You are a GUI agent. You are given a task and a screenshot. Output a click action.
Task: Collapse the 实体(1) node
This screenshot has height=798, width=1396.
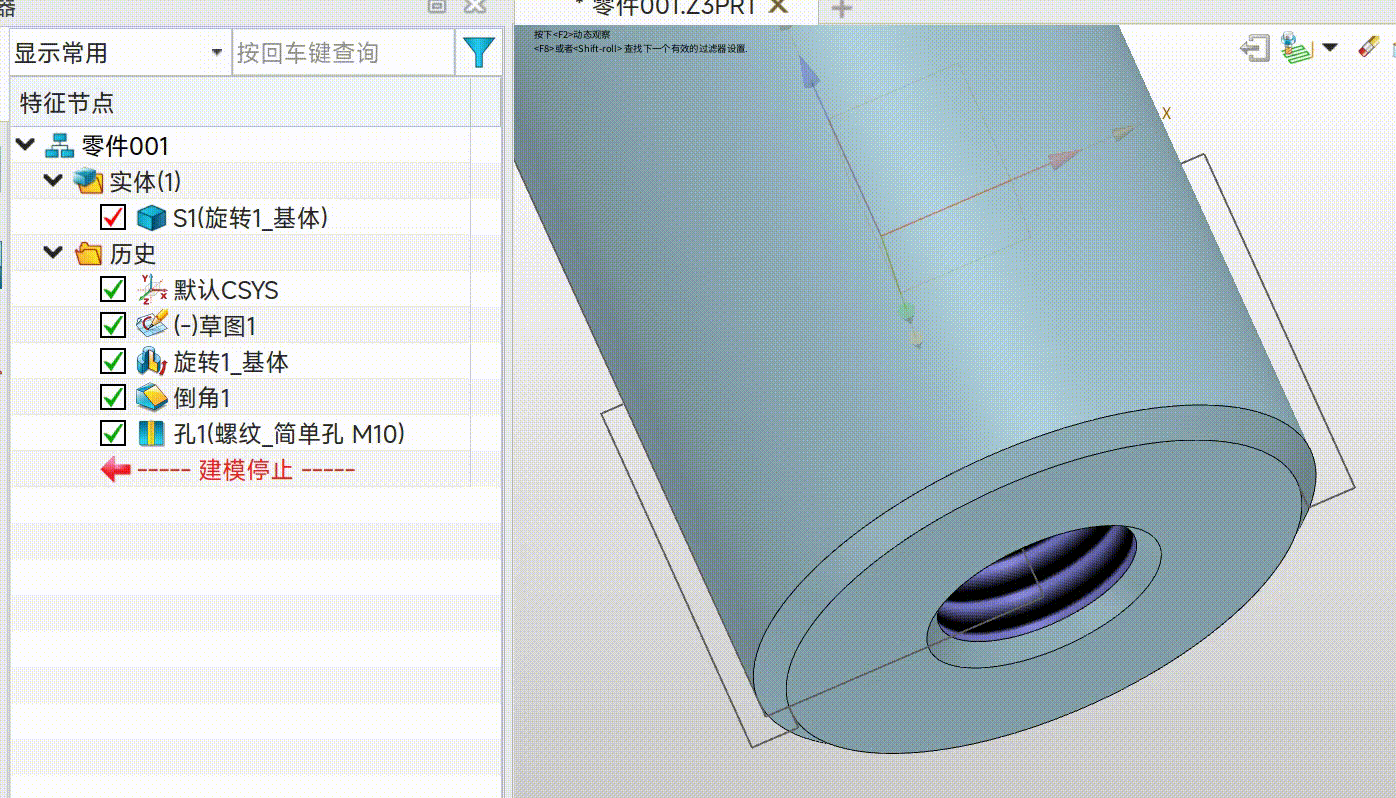click(x=53, y=182)
